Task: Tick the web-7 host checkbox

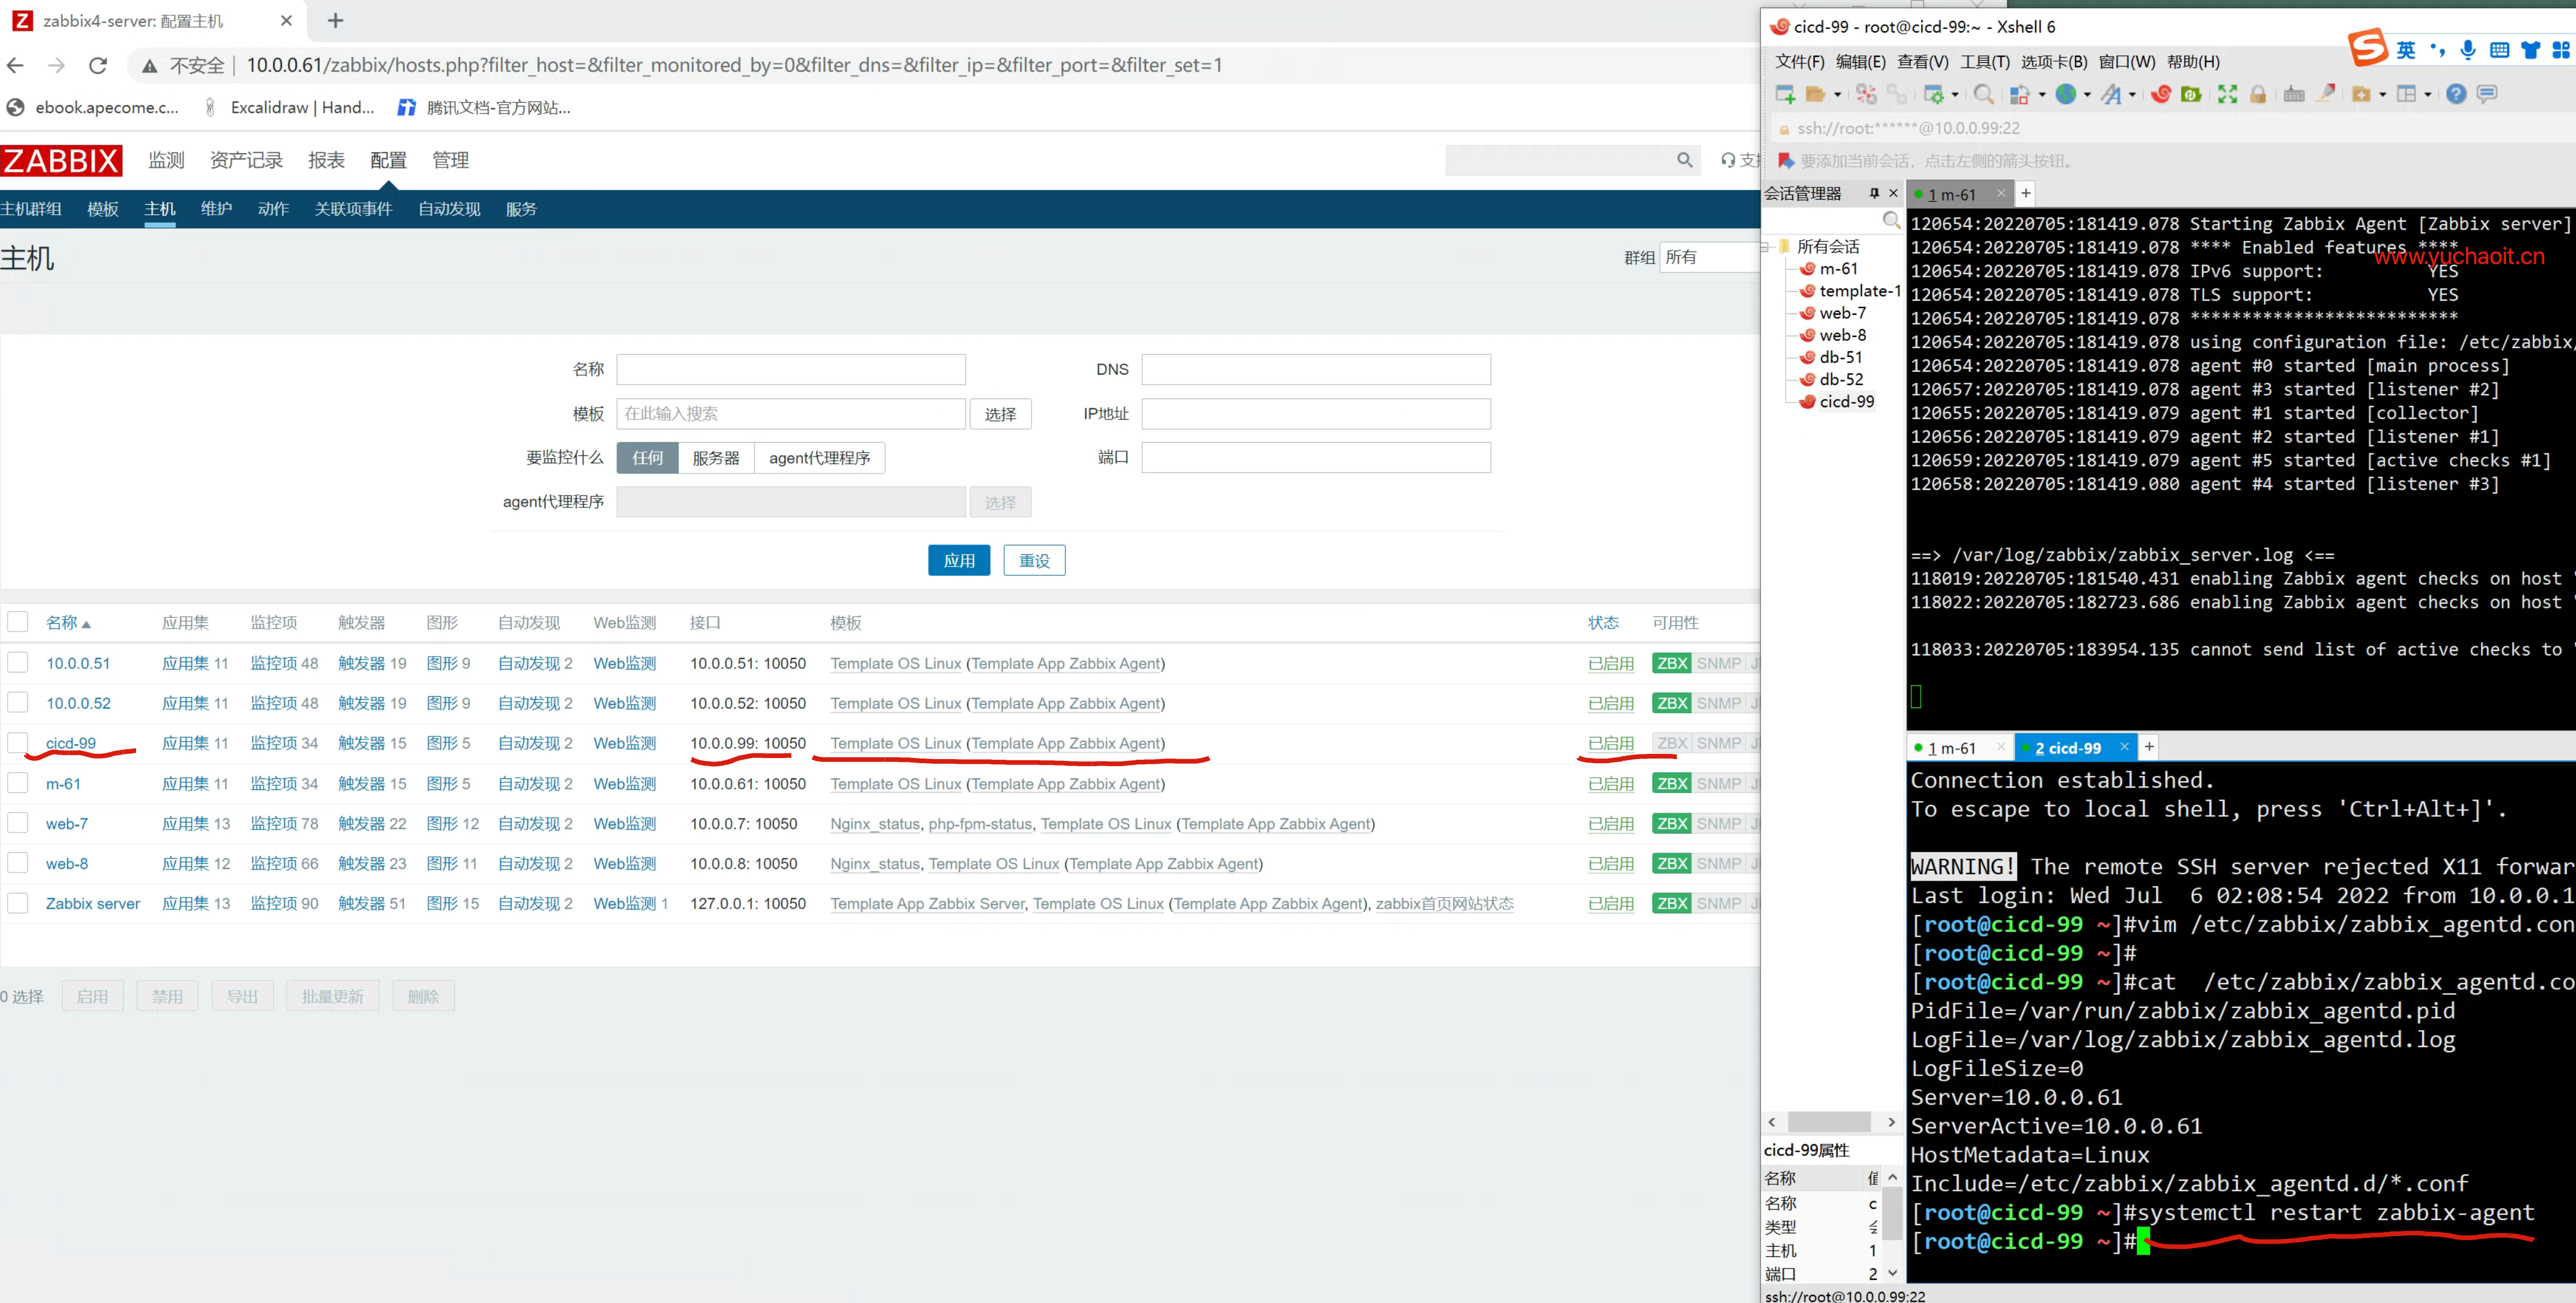Action: point(18,823)
